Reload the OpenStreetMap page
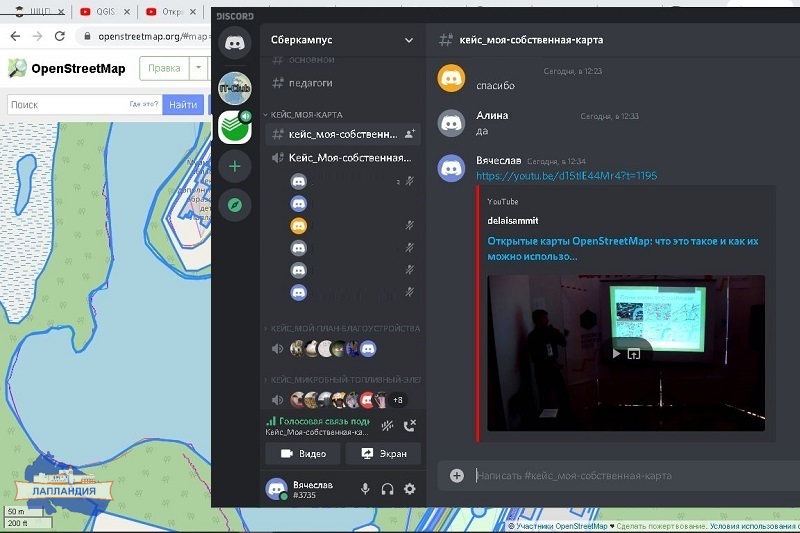This screenshot has width=800, height=533. (60, 36)
